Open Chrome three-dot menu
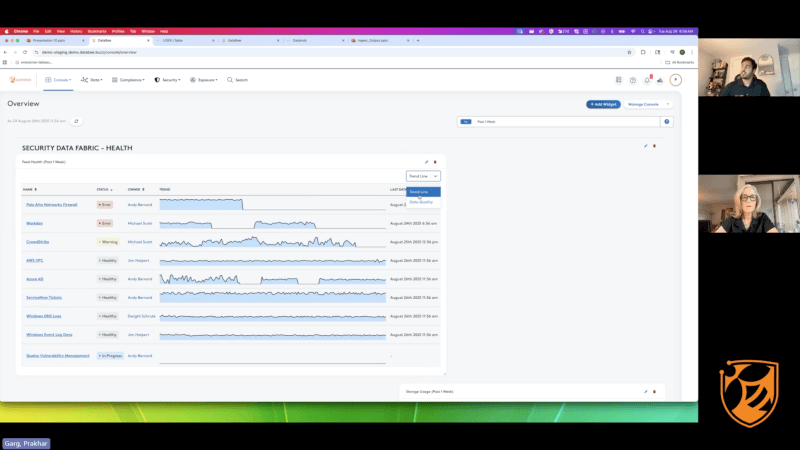The image size is (800, 450). [x=692, y=52]
